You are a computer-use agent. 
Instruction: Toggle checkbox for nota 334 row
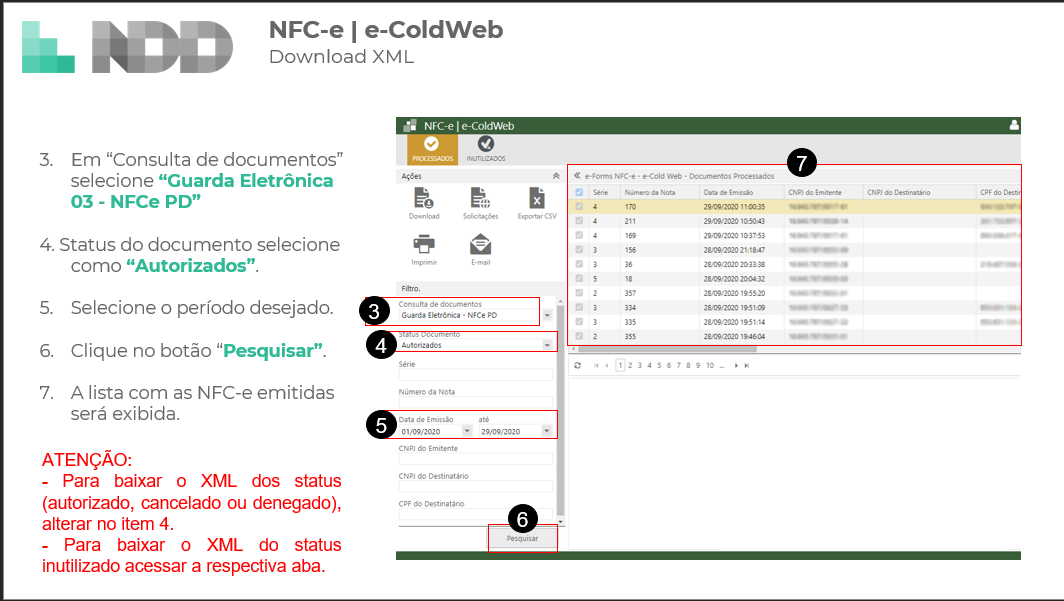click(579, 307)
